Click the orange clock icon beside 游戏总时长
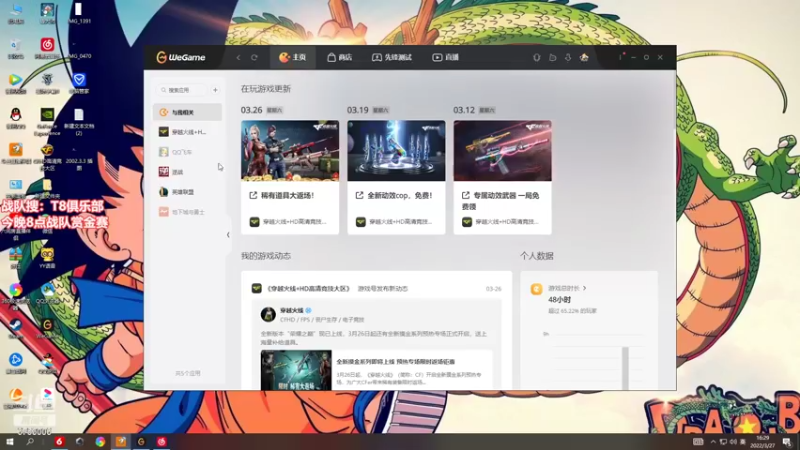This screenshot has width=800, height=450. click(536, 289)
